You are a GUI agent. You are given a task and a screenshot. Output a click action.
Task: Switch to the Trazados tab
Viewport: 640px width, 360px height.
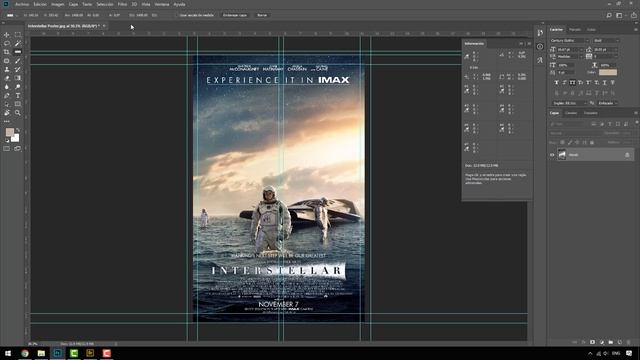(590, 113)
